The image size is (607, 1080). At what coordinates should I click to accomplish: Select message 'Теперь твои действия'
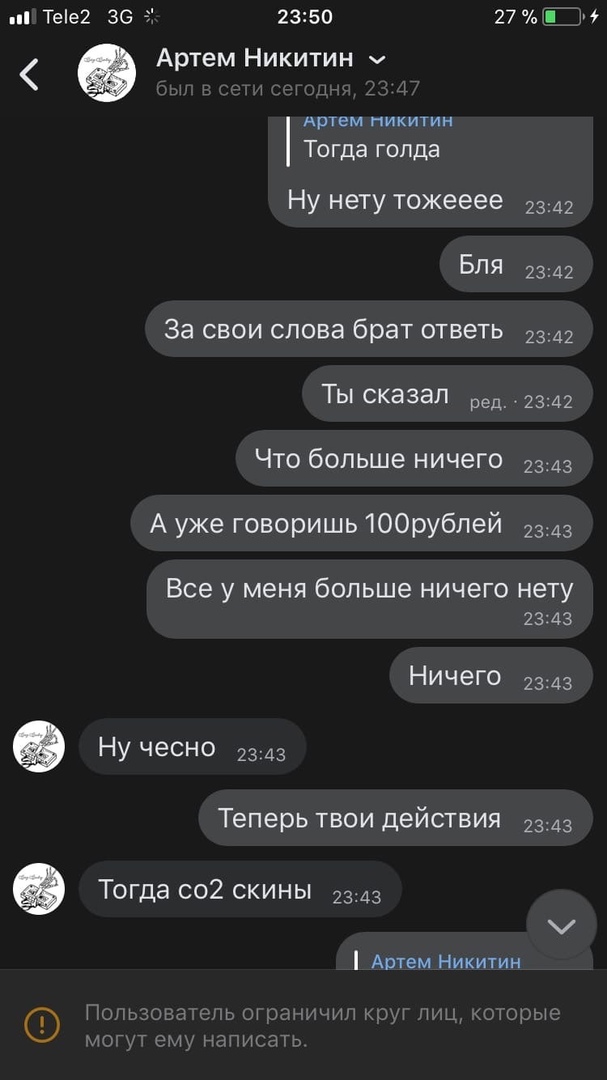pyautogui.click(x=395, y=818)
